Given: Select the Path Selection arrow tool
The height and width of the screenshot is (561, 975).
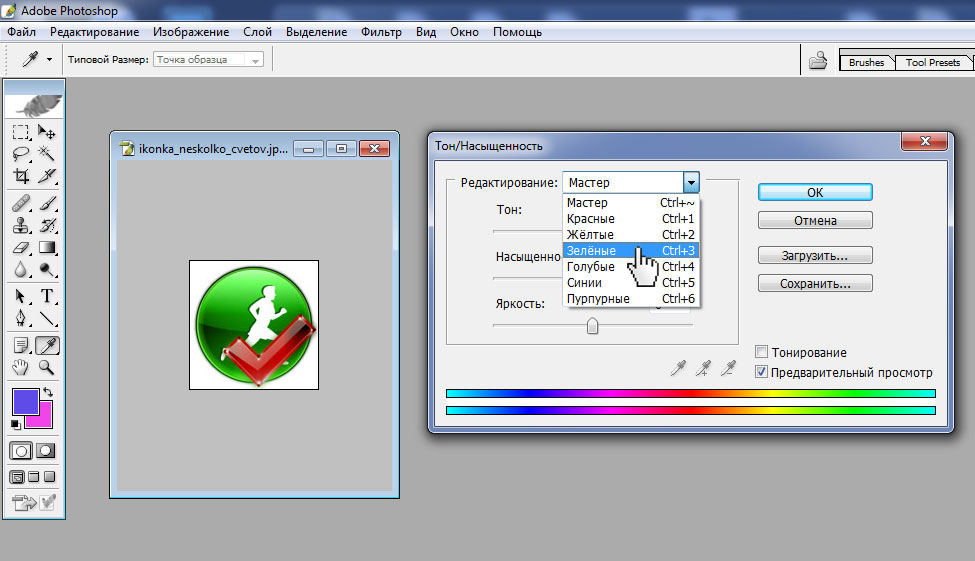Looking at the screenshot, I should point(21,296).
